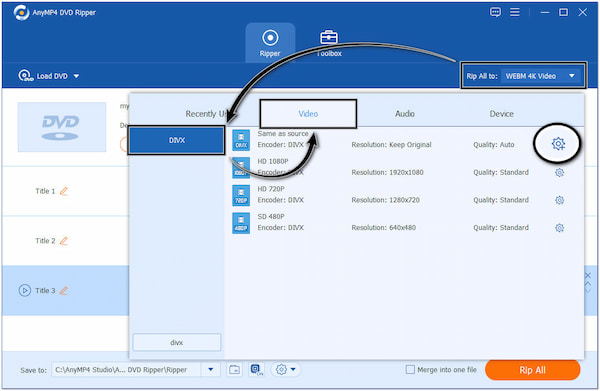
Task: Open the Toolbox tab
Action: point(329,43)
